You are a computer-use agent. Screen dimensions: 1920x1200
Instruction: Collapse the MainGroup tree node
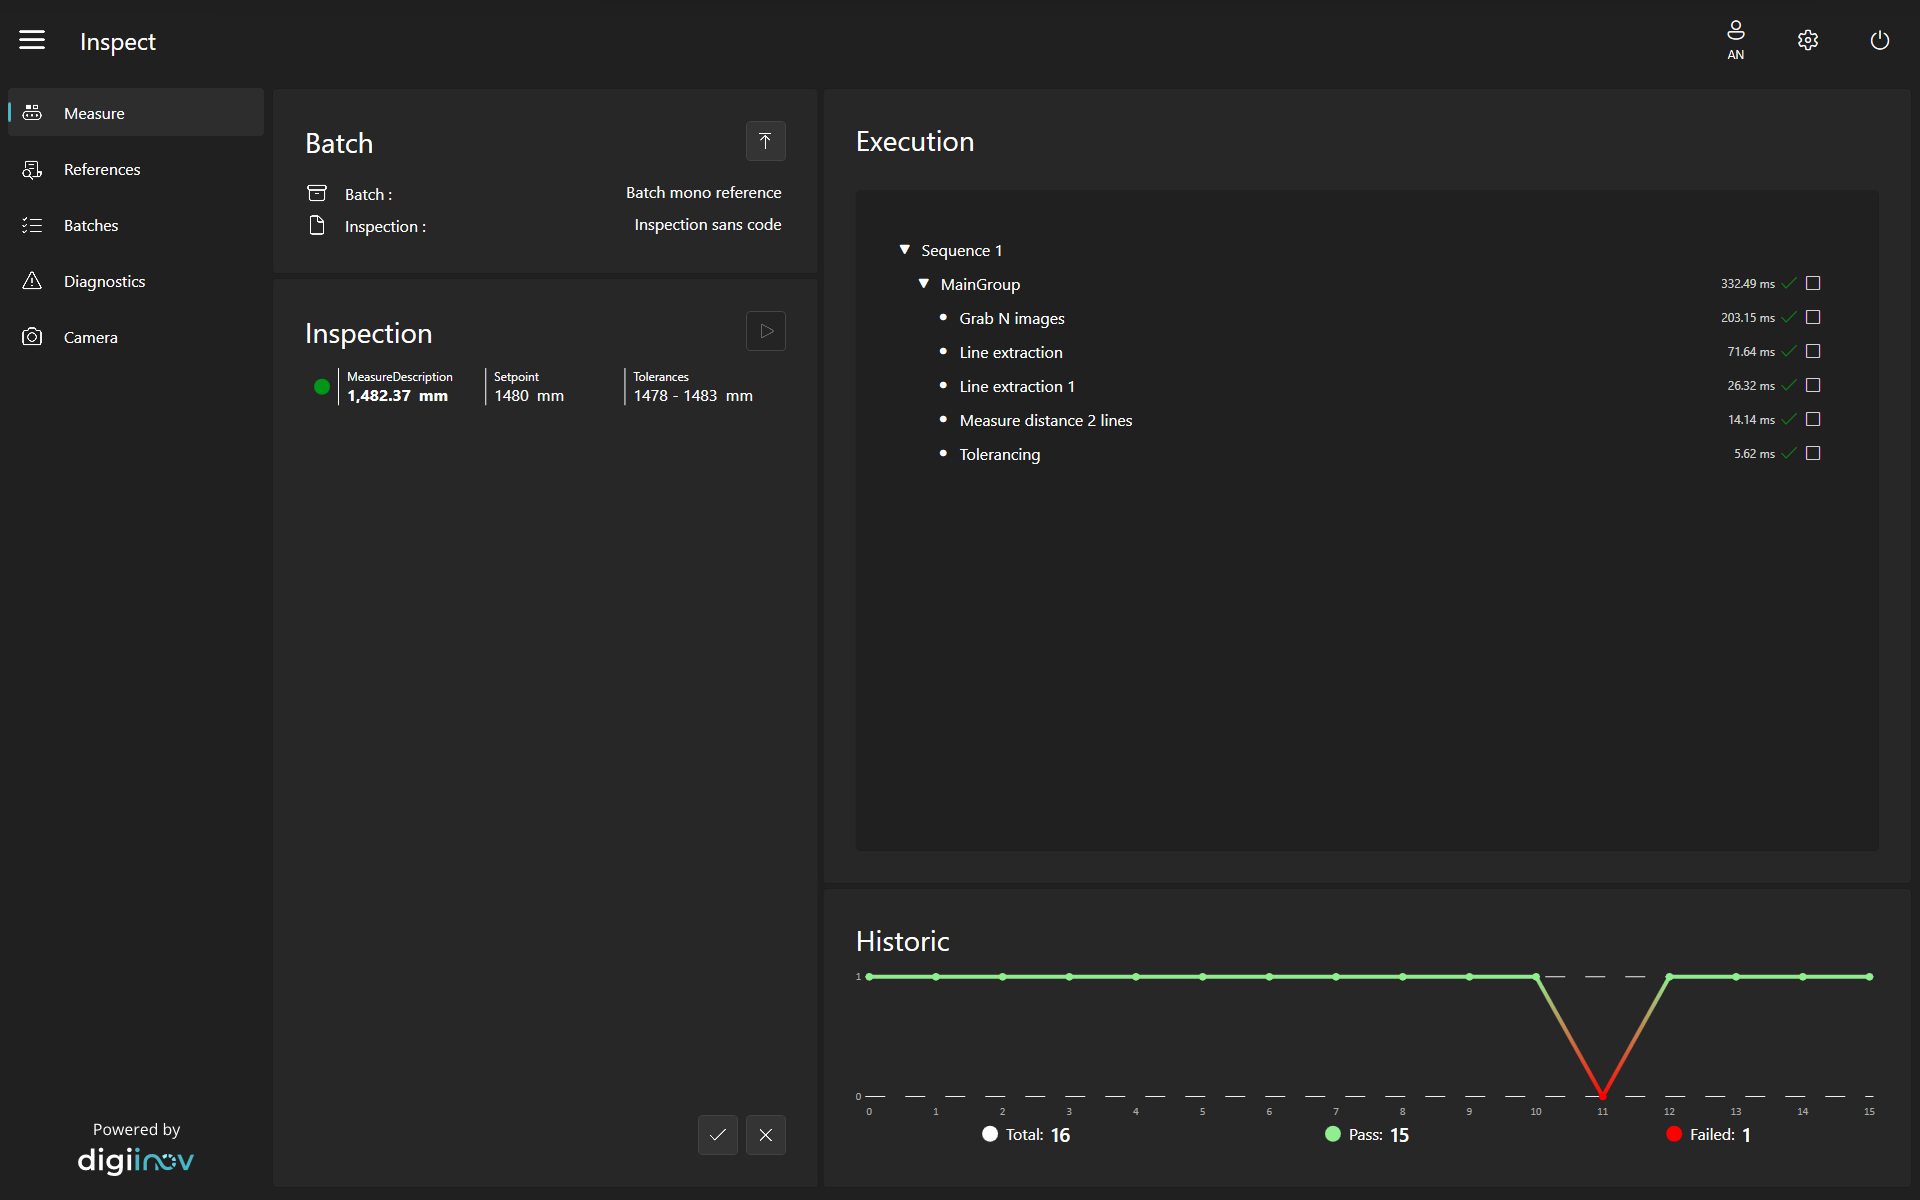tap(924, 284)
